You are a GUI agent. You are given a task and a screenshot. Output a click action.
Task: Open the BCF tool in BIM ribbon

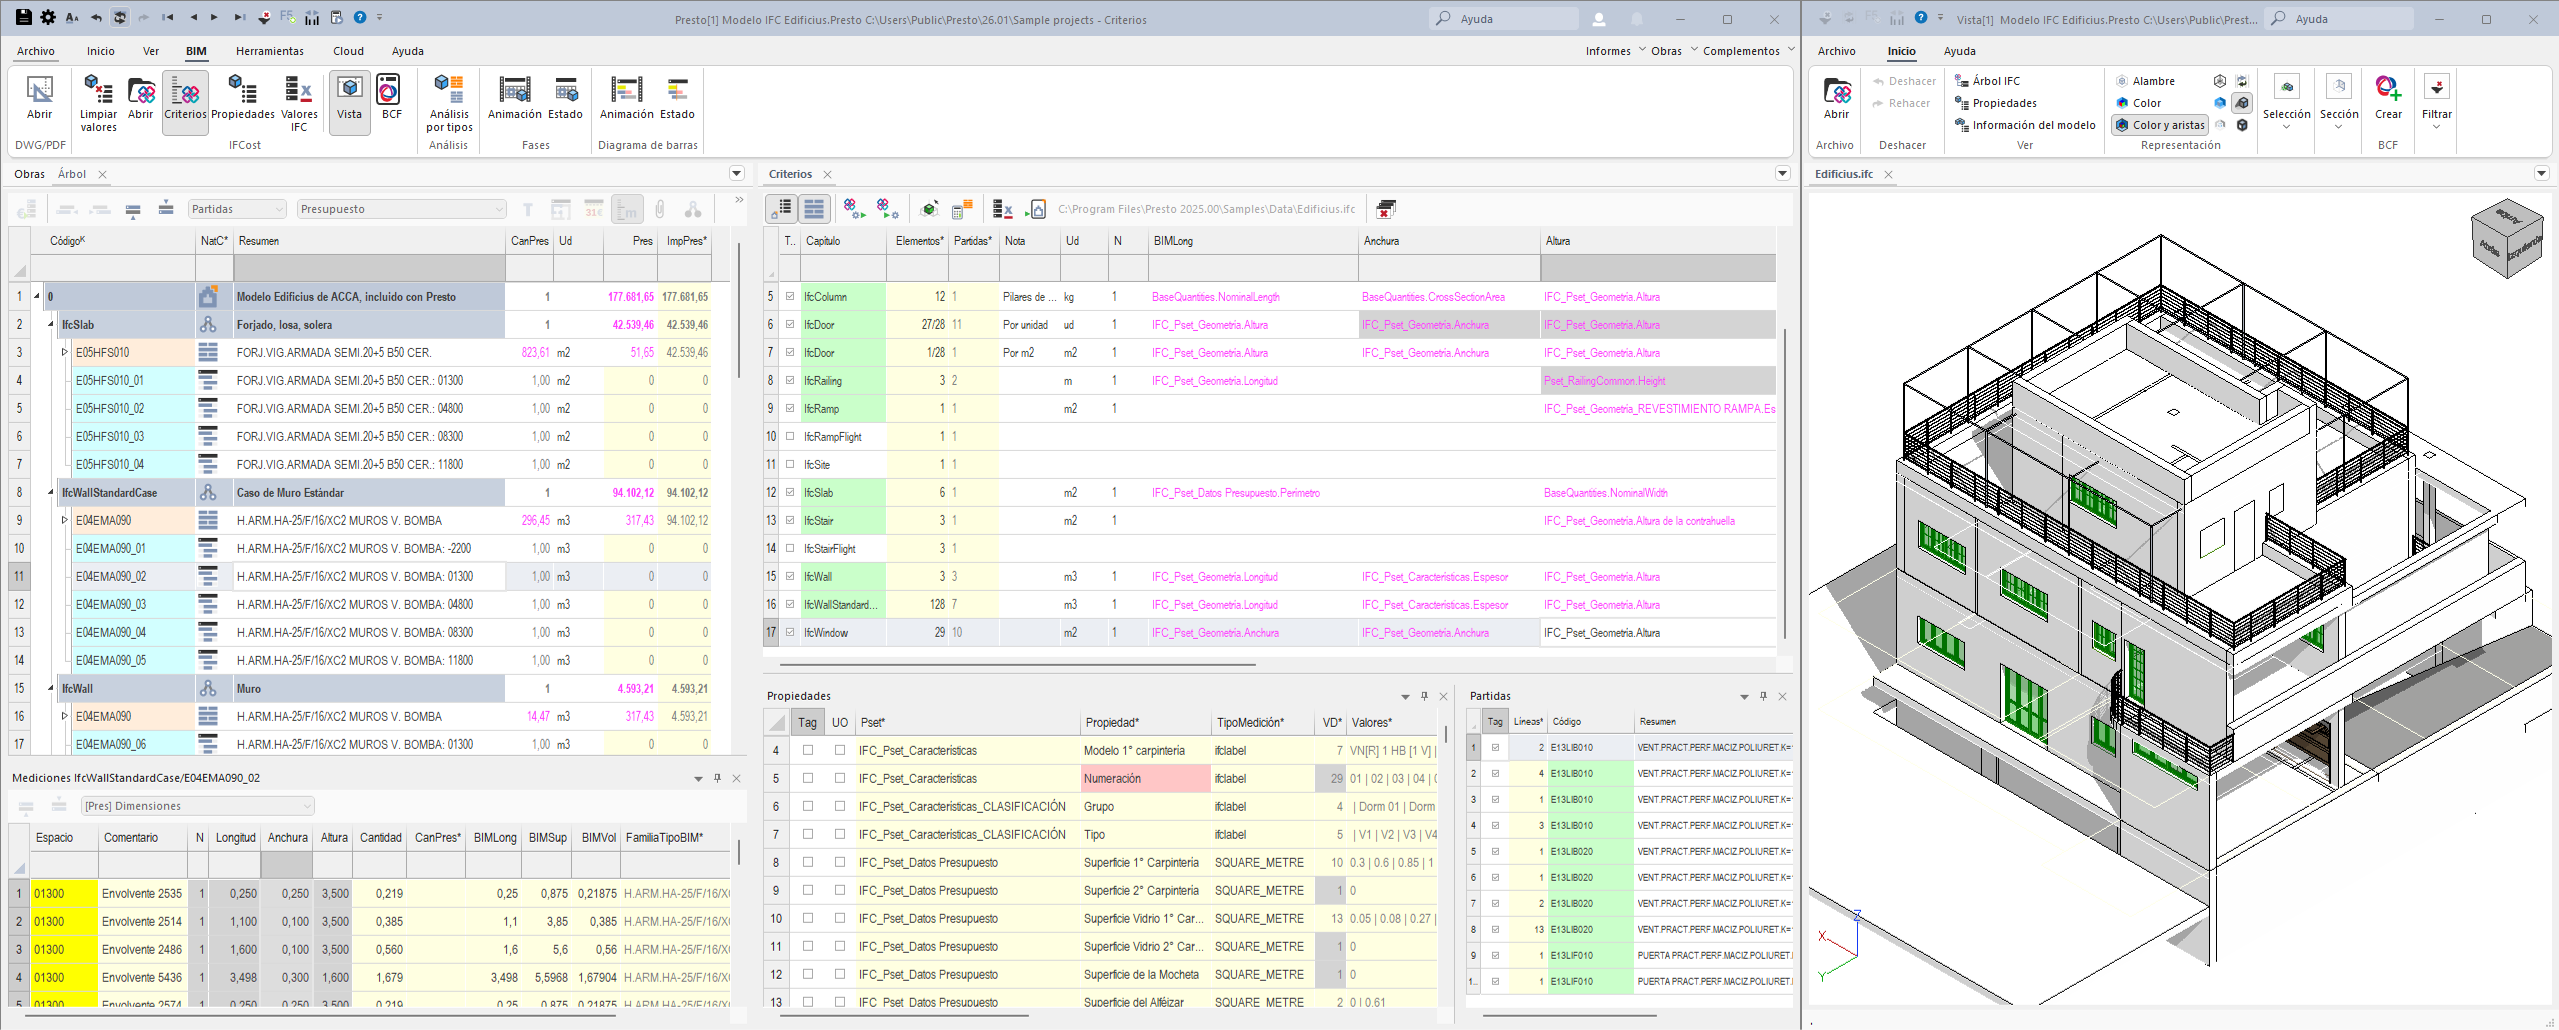[x=391, y=98]
